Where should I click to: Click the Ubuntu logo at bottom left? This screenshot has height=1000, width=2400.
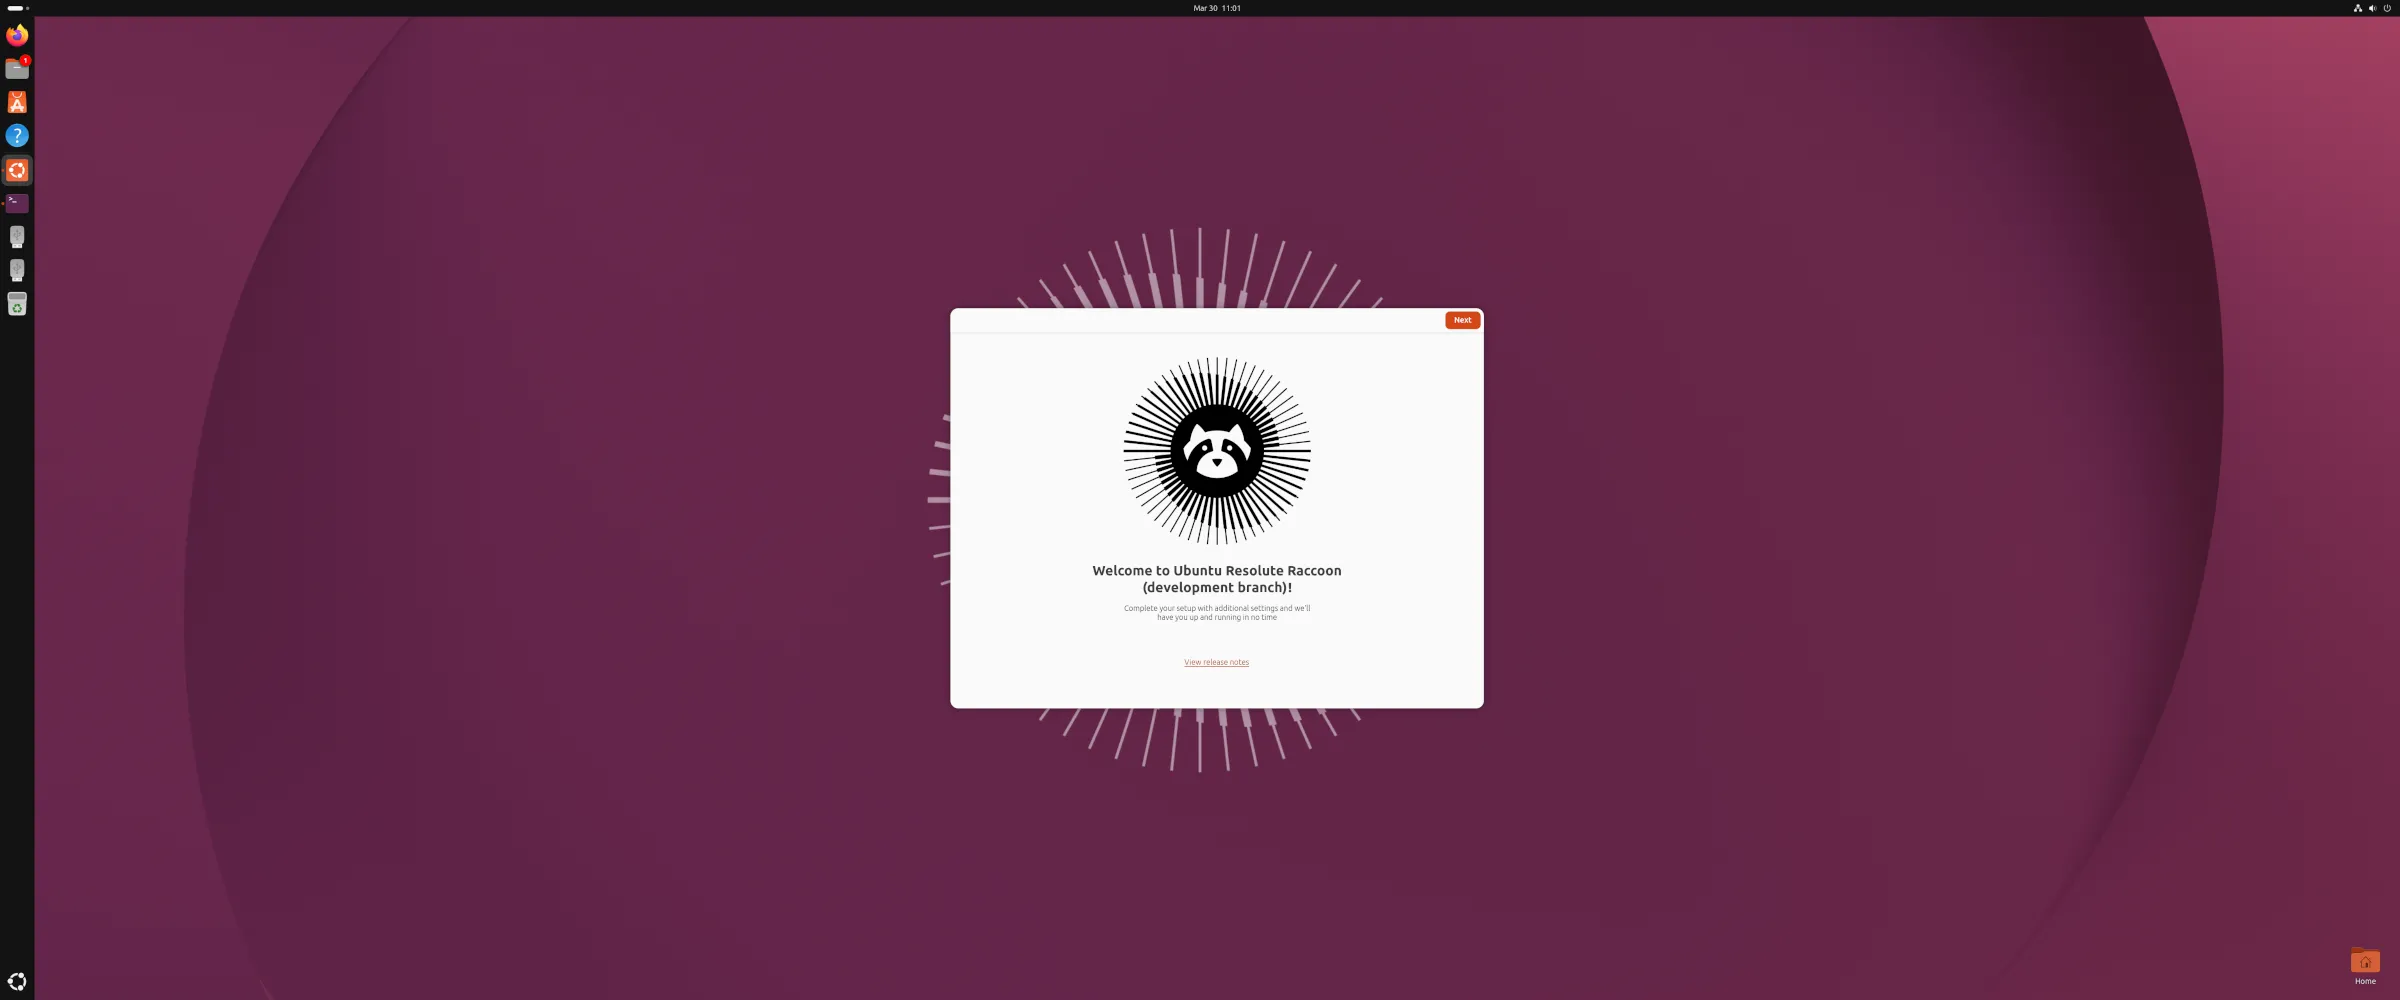pos(16,980)
